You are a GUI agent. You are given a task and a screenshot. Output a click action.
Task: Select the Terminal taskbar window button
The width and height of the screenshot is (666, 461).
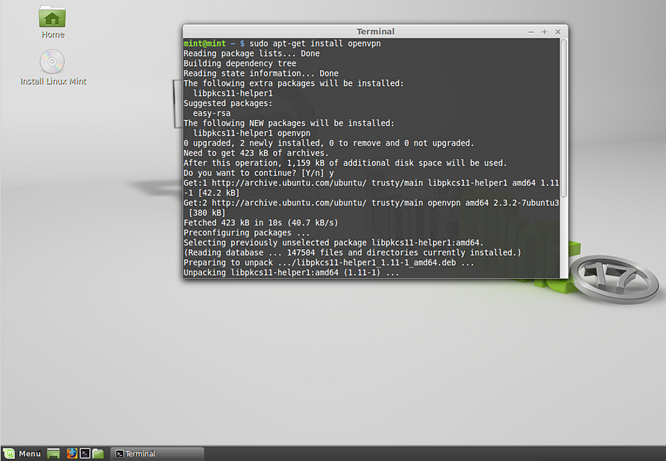coord(157,453)
